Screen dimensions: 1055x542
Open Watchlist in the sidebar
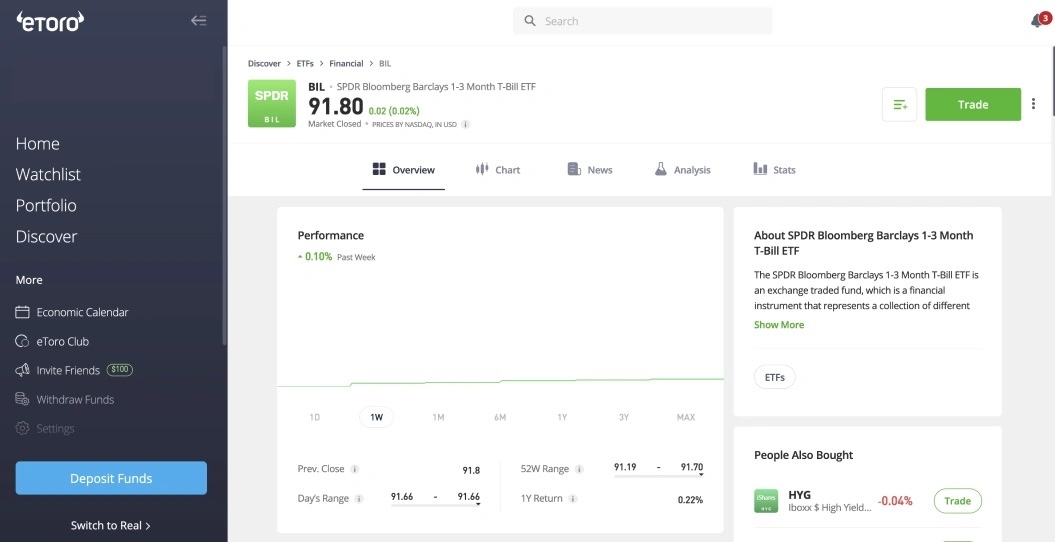click(48, 175)
